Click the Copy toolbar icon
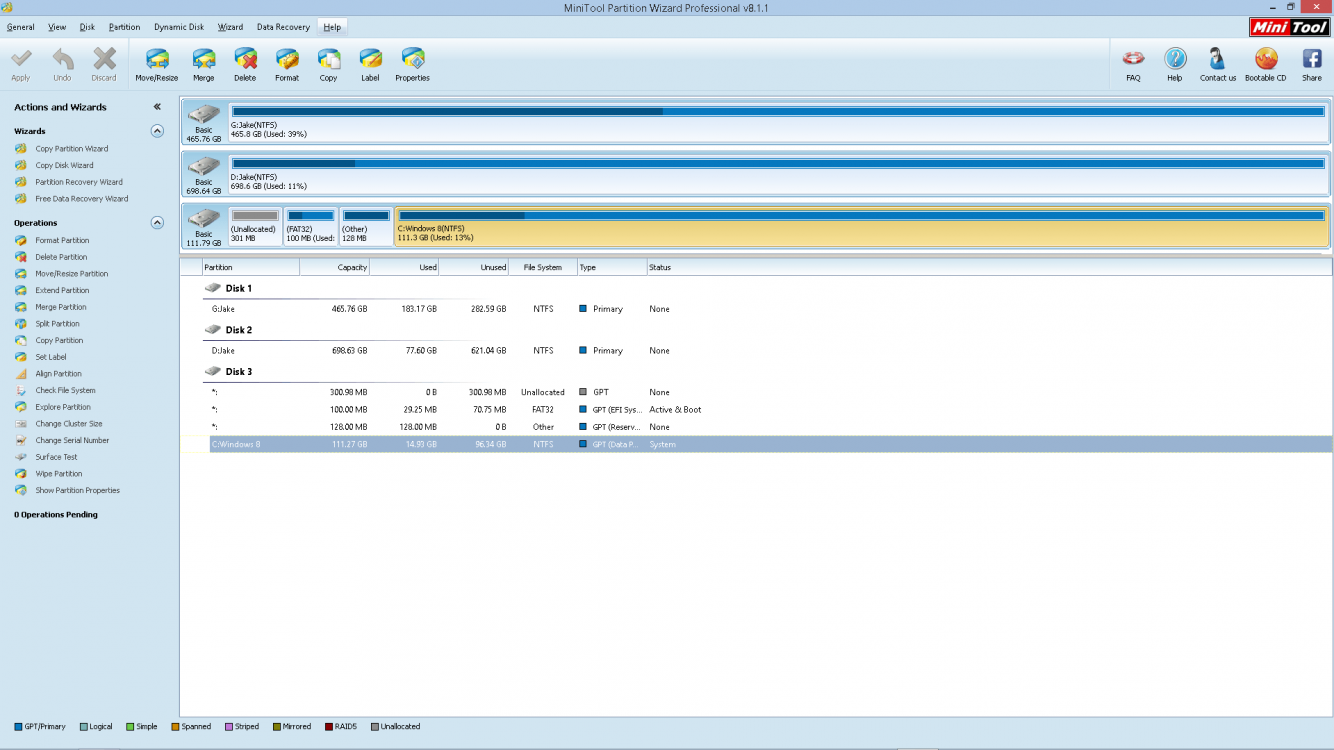This screenshot has height=750, width=1334. click(329, 59)
